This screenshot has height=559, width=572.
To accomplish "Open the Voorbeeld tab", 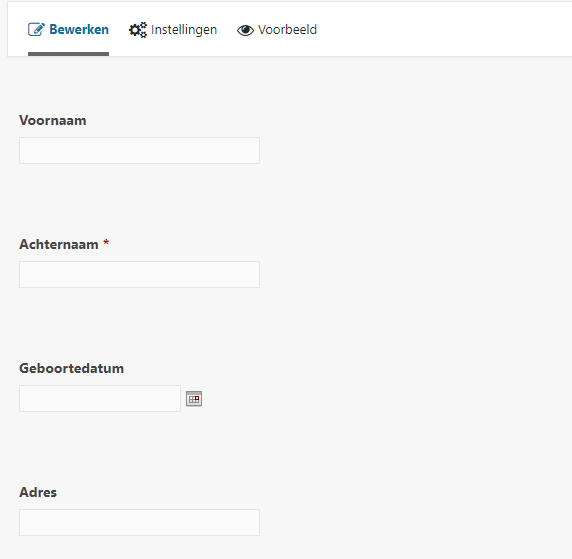I will click(277, 30).
